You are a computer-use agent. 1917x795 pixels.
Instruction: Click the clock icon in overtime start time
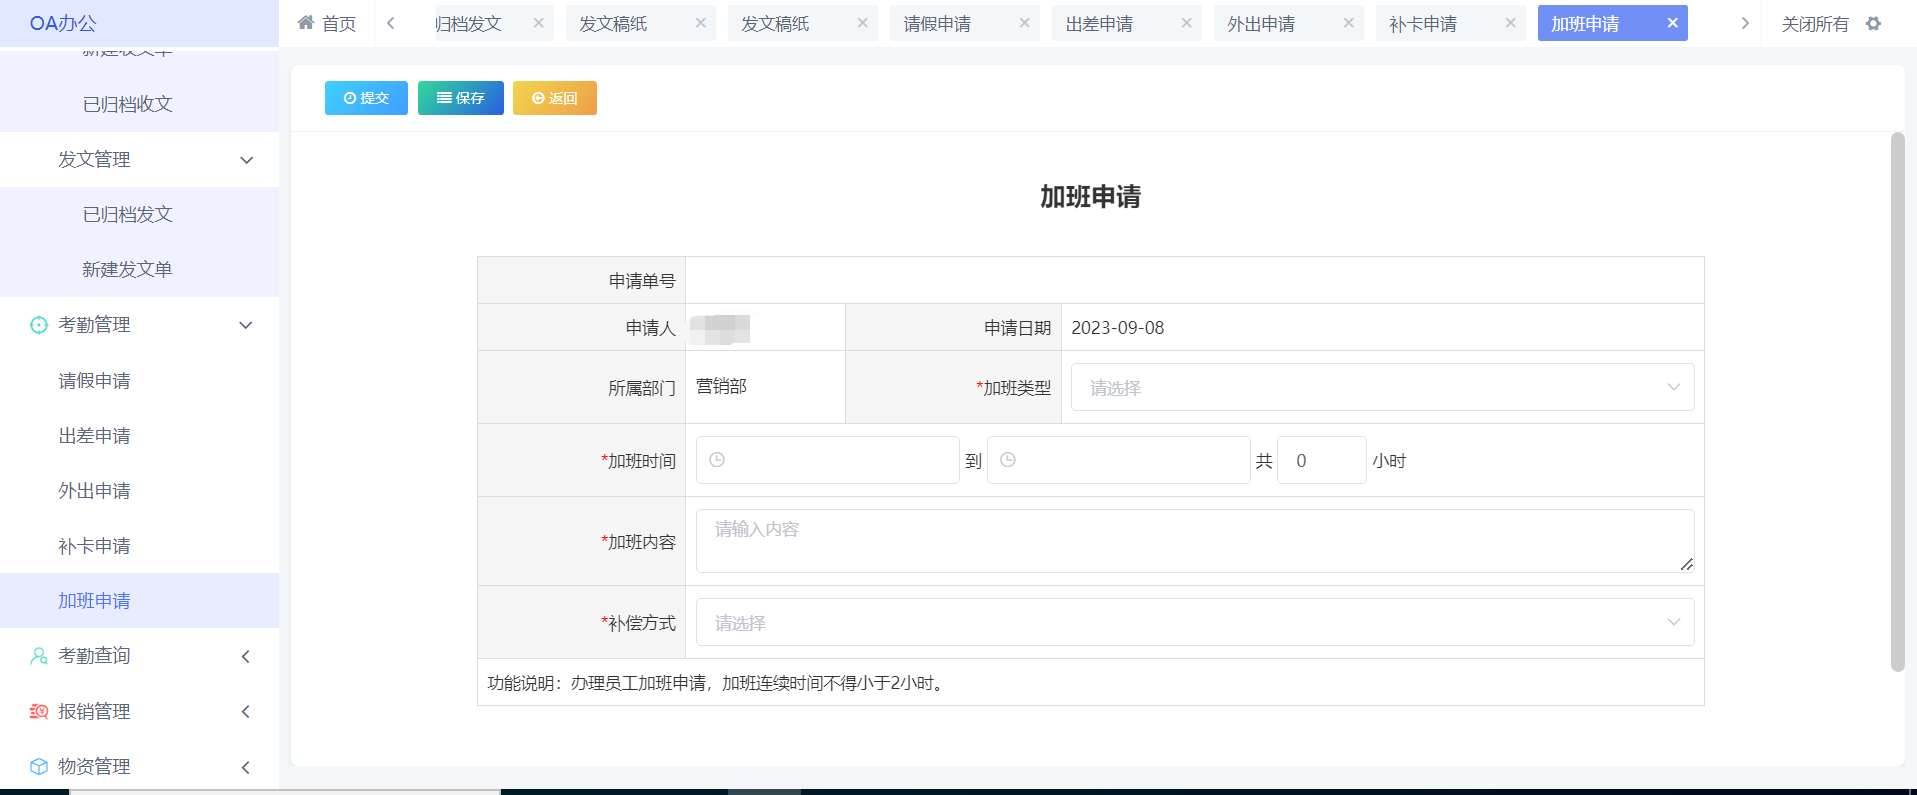(x=717, y=460)
